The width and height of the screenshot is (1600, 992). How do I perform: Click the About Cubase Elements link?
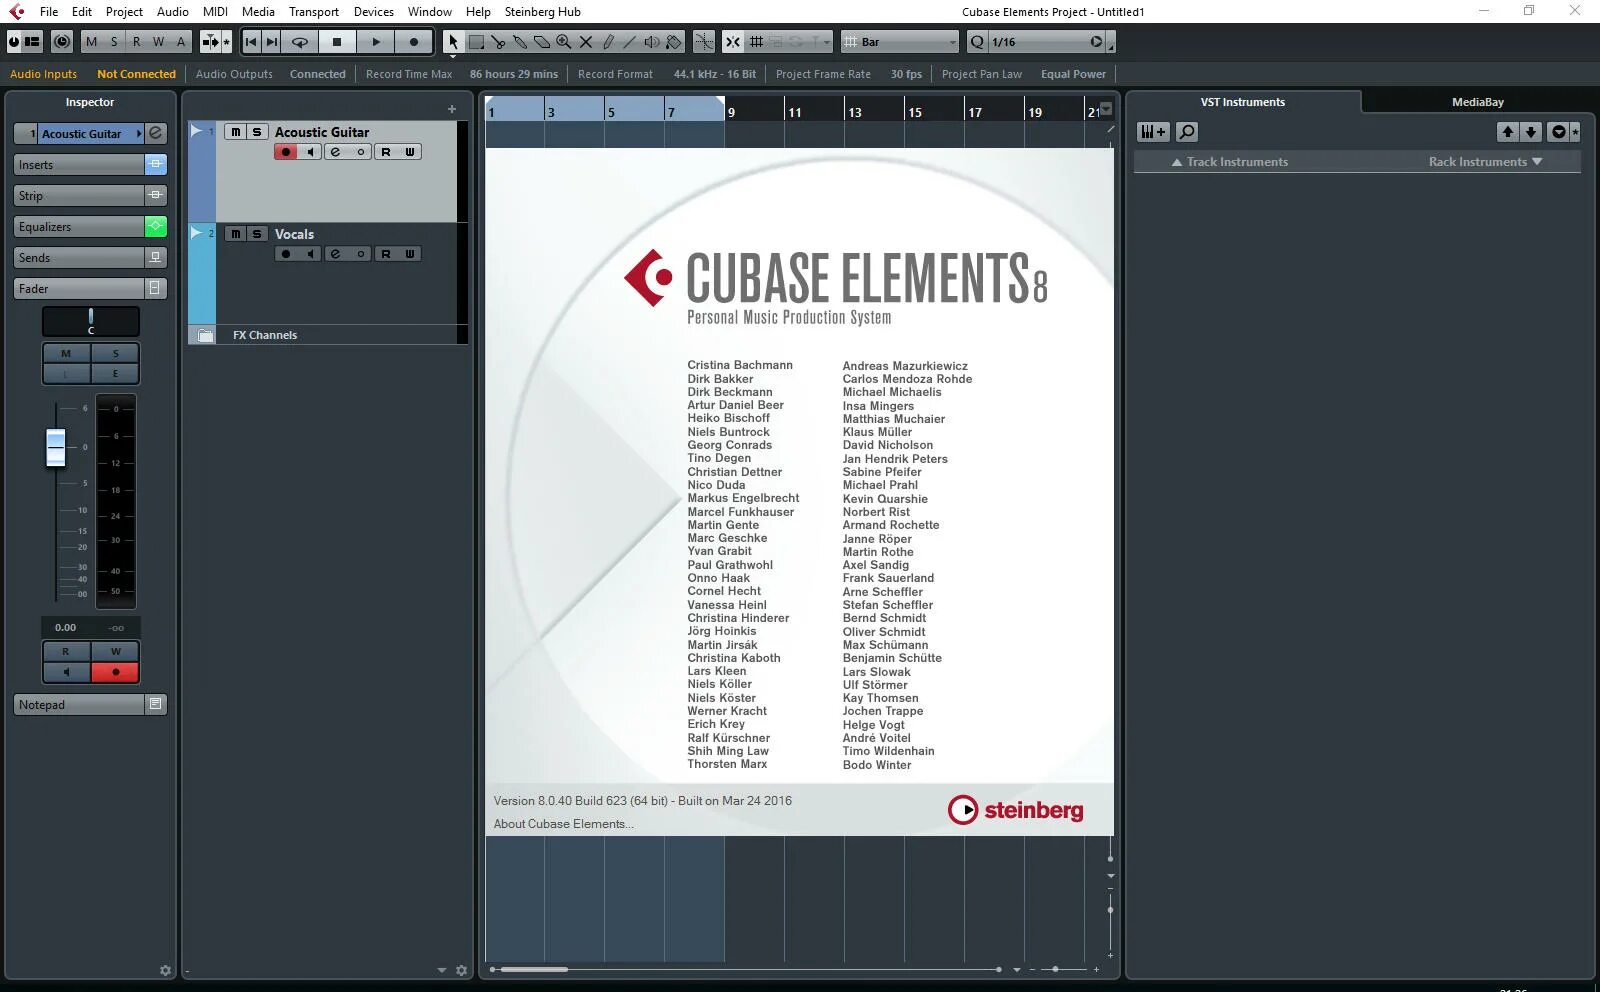(x=563, y=824)
